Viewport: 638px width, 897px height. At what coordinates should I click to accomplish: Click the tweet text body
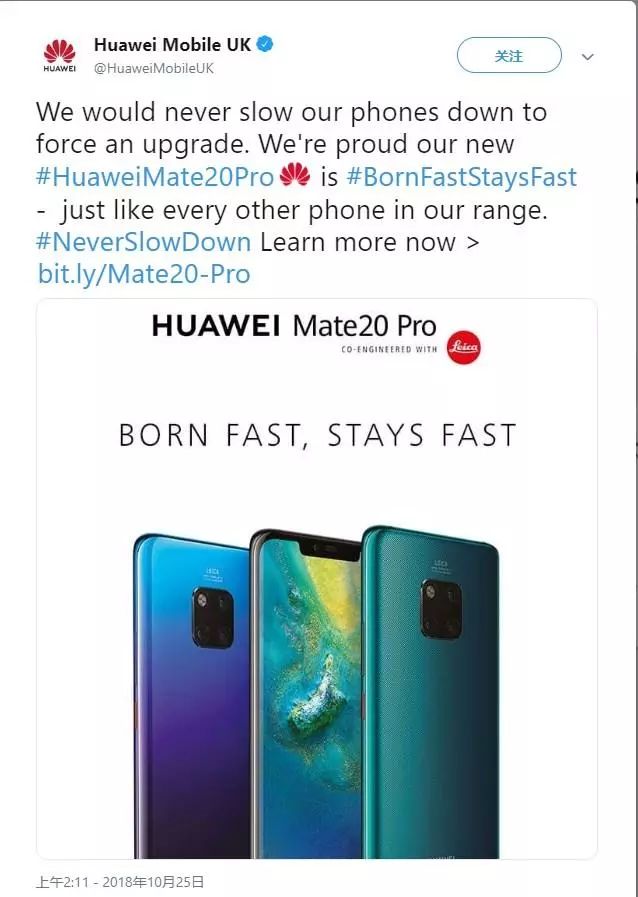[306, 193]
